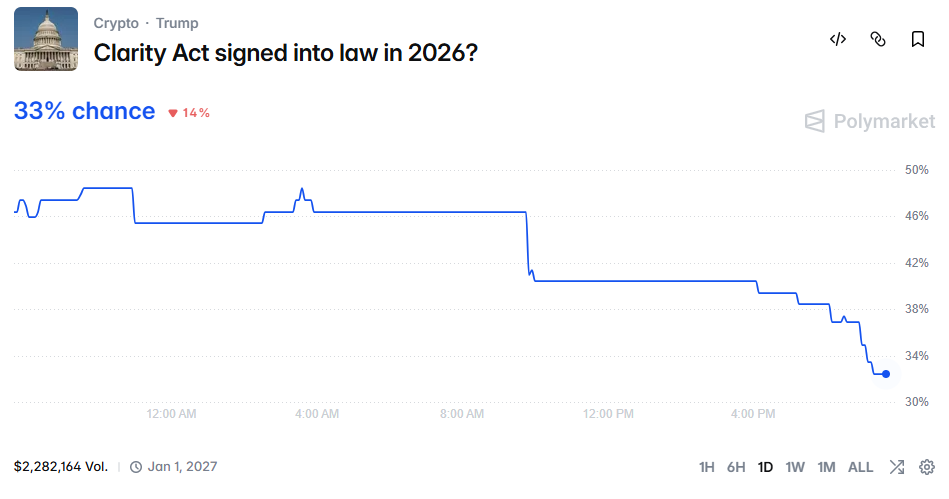Click the current price dot on chart
Image resolution: width=949 pixels, height=499 pixels.
click(886, 374)
